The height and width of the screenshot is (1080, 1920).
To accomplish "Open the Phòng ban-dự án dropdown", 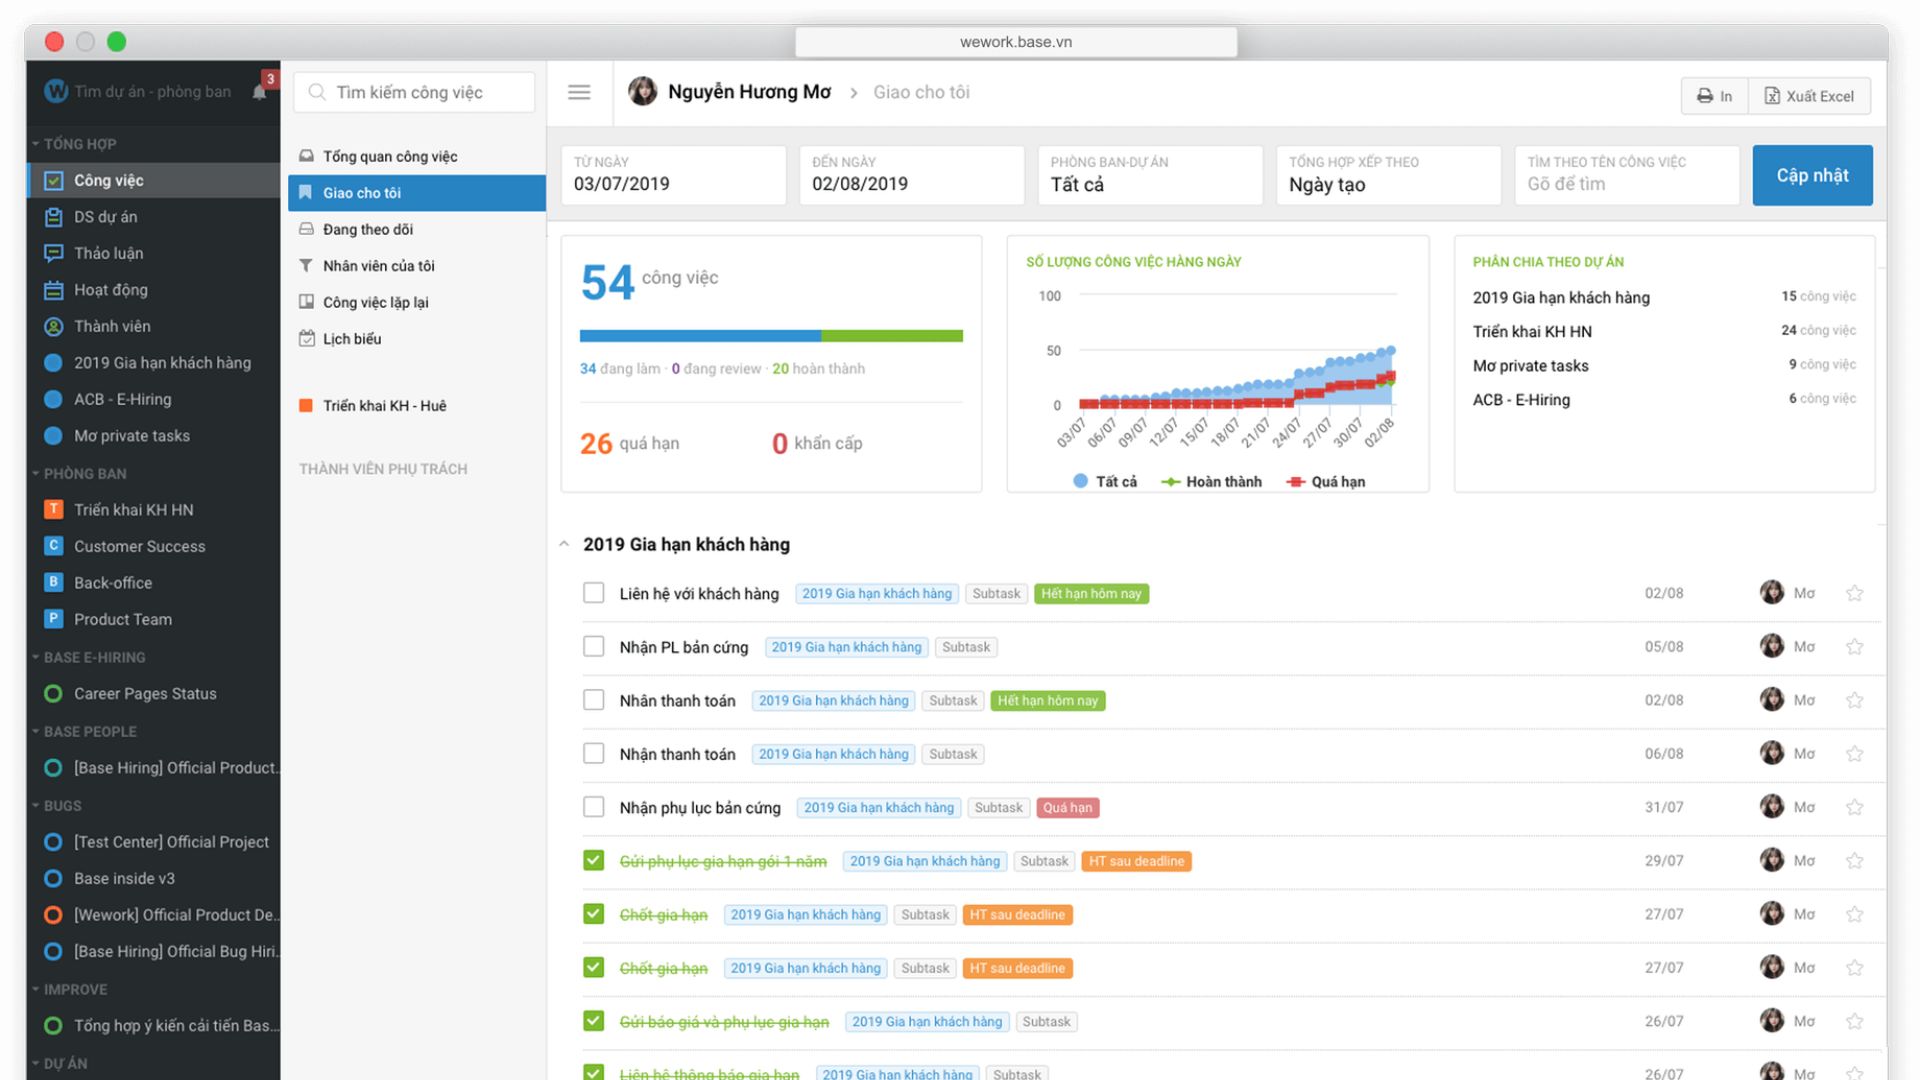I will pyautogui.click(x=1150, y=175).
